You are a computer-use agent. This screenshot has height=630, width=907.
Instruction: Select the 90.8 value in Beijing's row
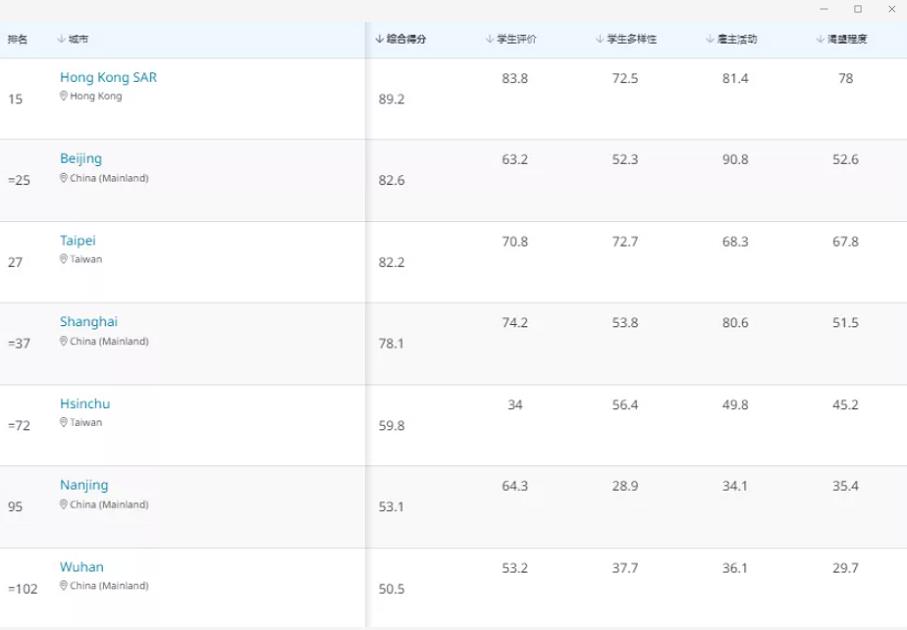(735, 160)
